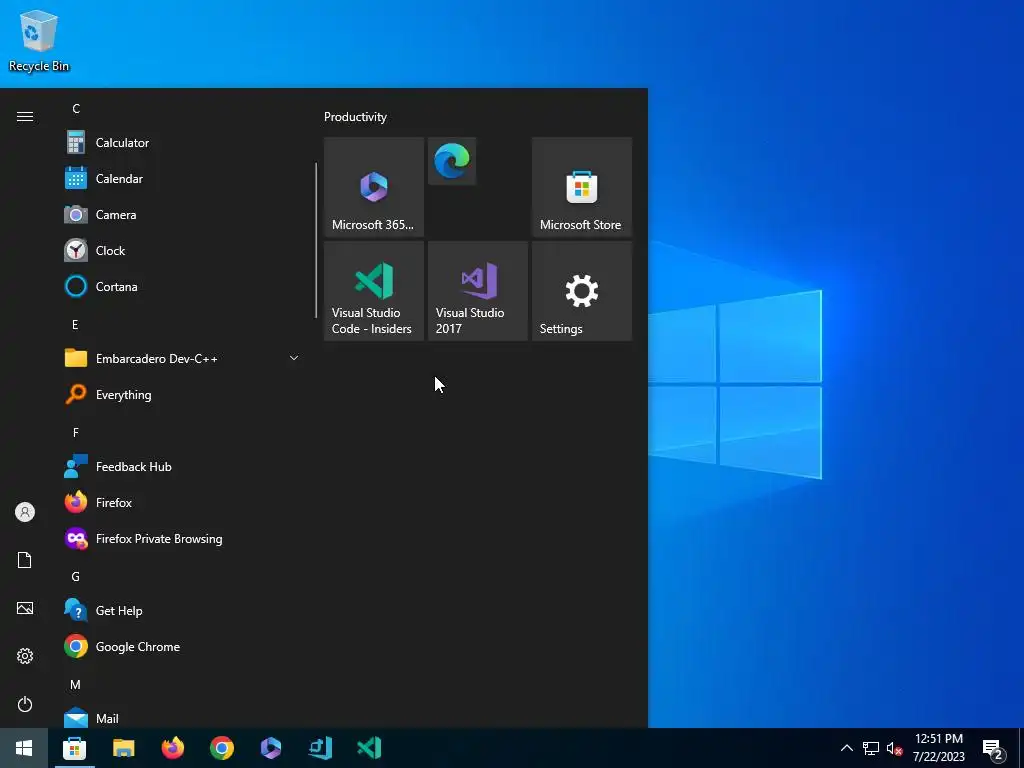Open the user account icon in Start sidebar
This screenshot has height=768, width=1024.
(25, 512)
